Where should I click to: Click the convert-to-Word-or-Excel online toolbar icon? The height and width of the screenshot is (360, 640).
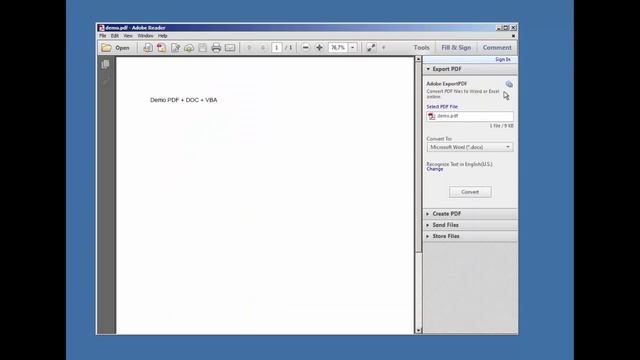(148, 48)
